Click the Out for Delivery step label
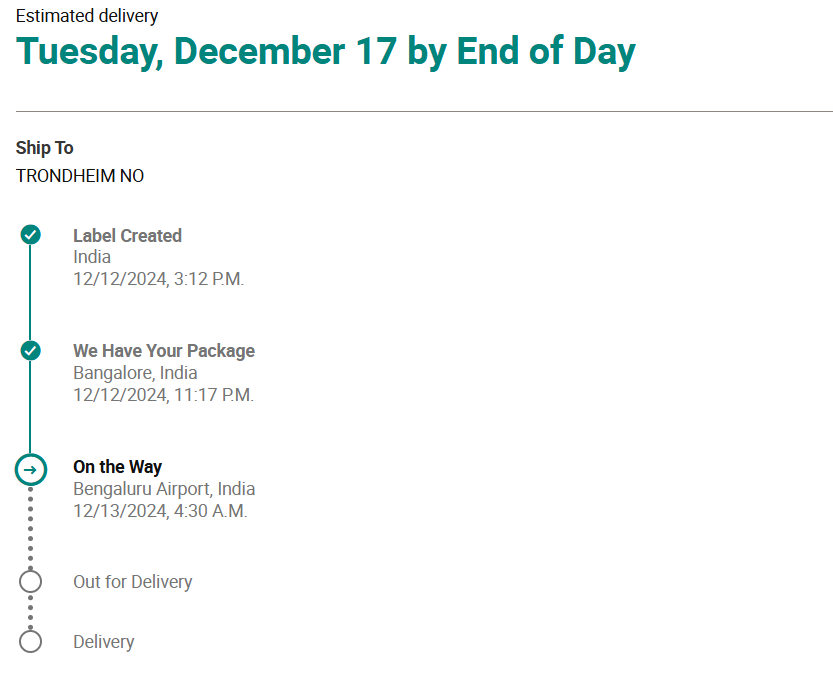The height and width of the screenshot is (689, 833). pos(132,582)
